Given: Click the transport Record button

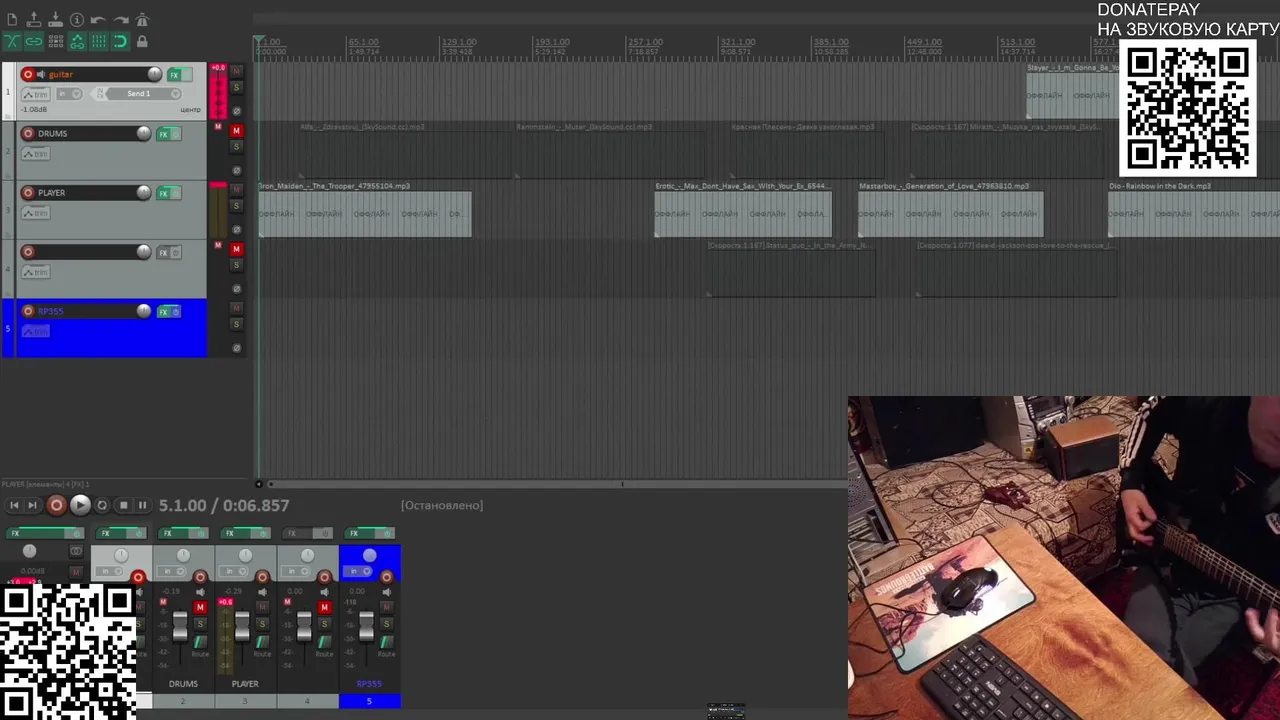Looking at the screenshot, I should [x=56, y=505].
